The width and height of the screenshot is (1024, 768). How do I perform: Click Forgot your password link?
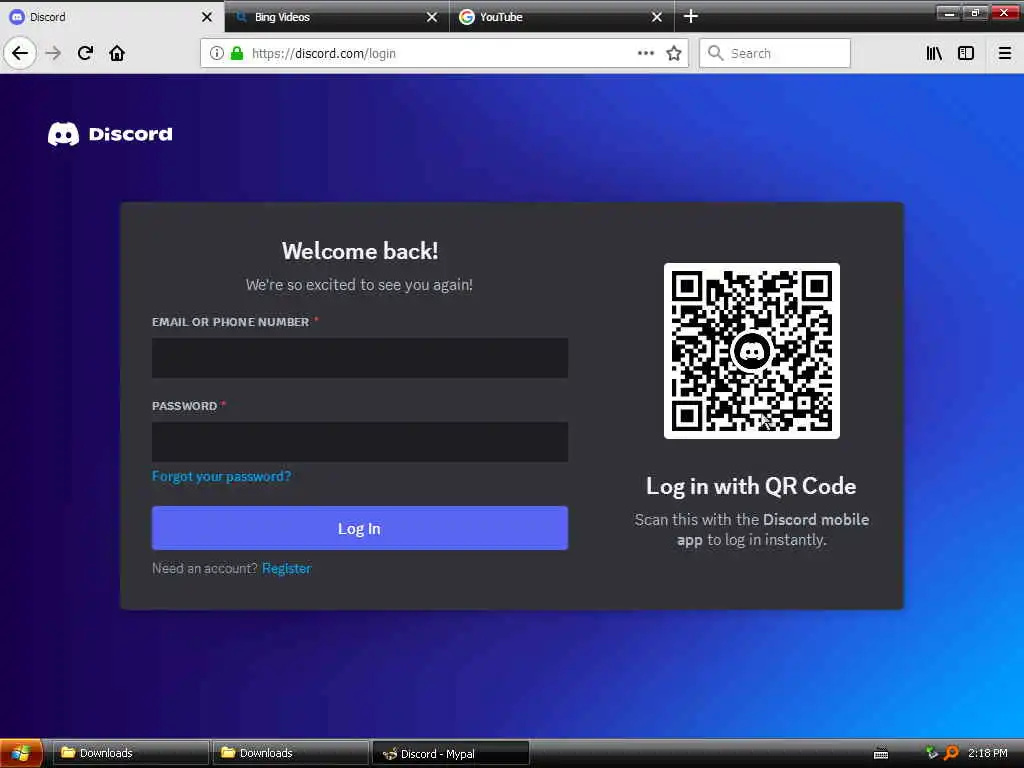(221, 476)
